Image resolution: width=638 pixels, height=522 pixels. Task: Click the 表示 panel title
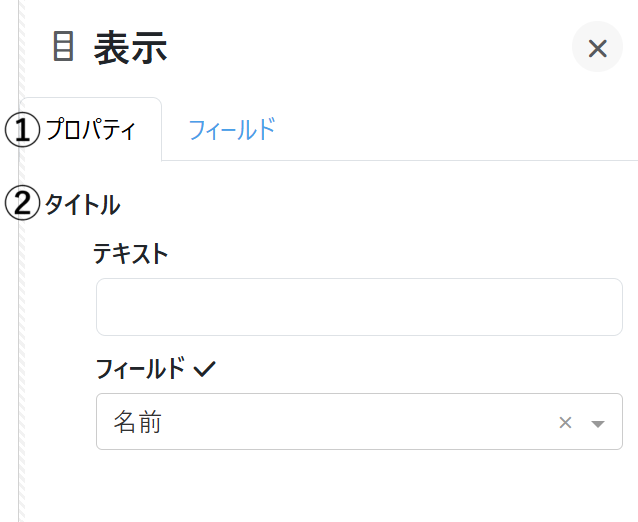point(130,48)
